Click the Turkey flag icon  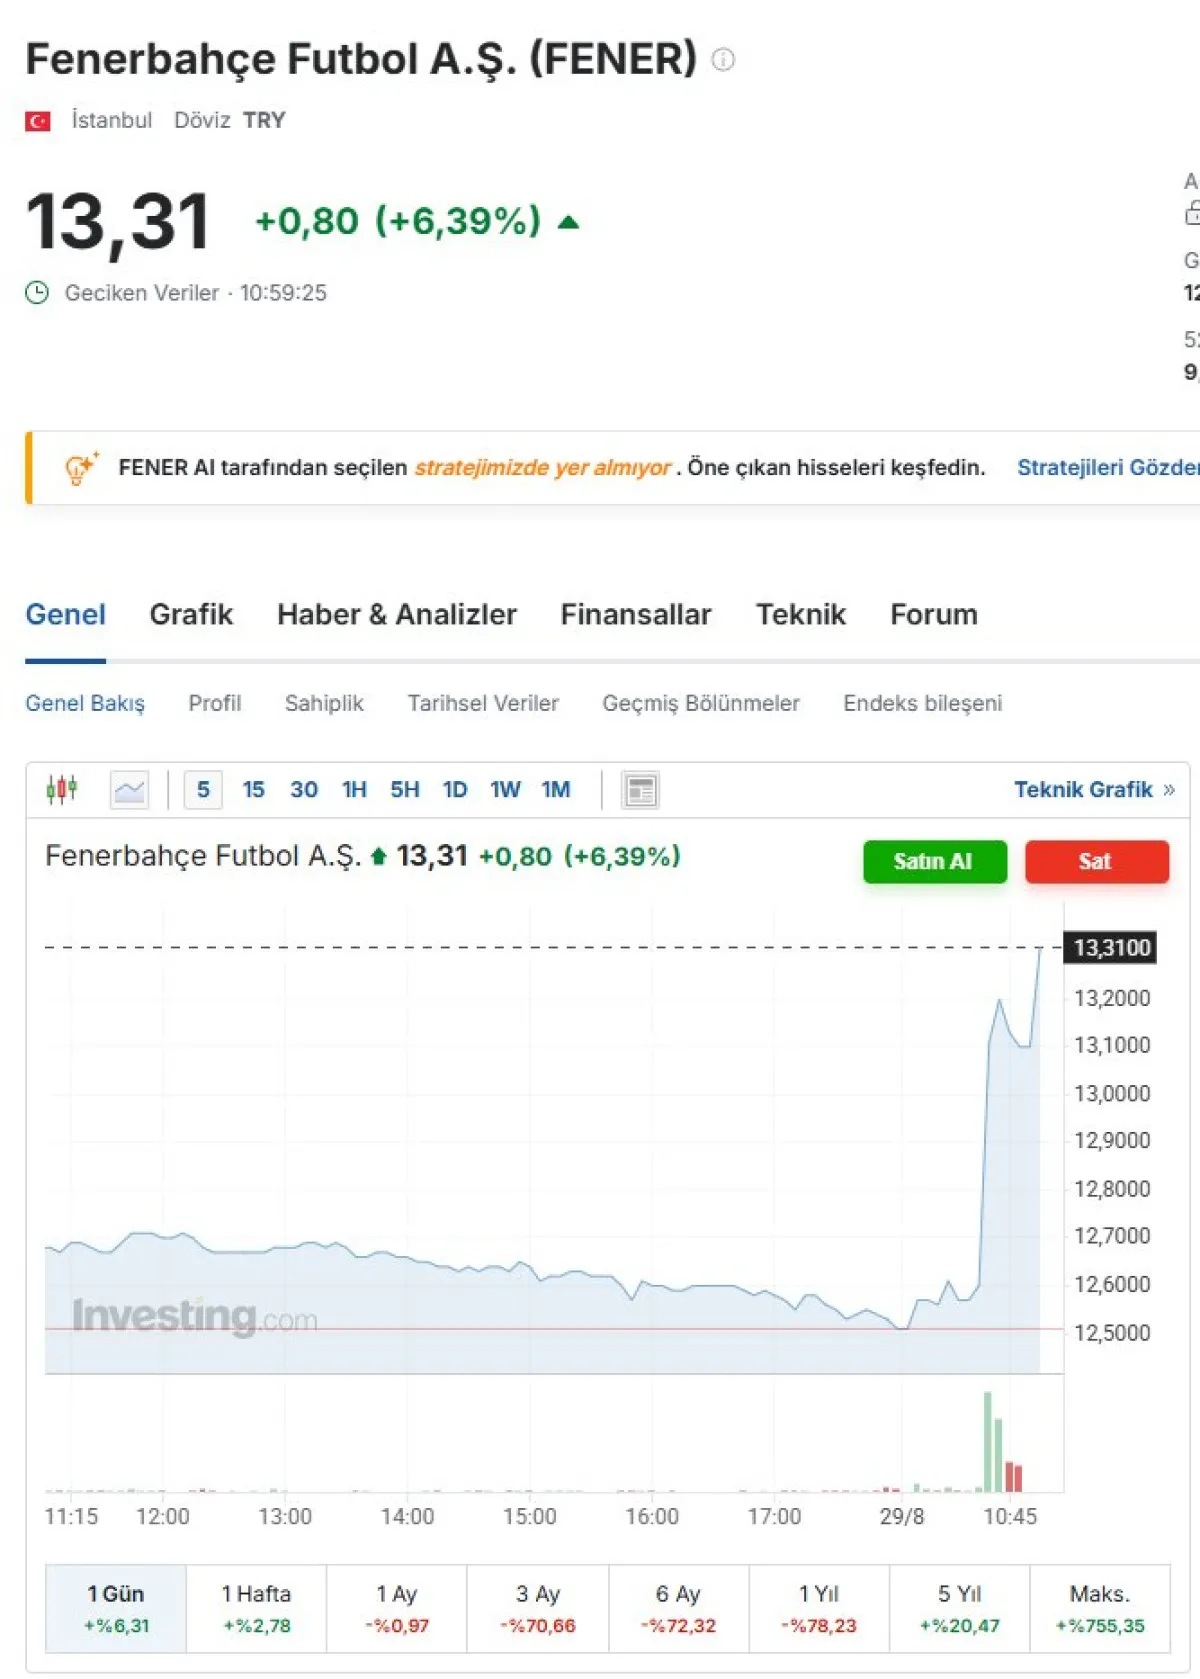click(x=38, y=121)
